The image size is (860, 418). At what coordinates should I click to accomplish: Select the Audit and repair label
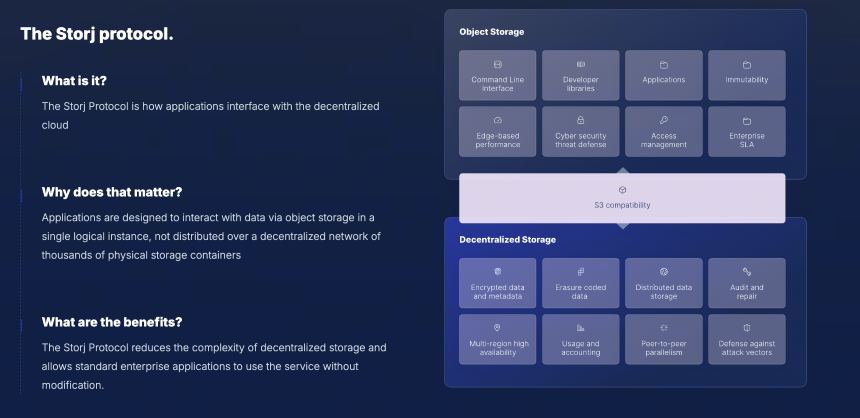[x=746, y=292]
